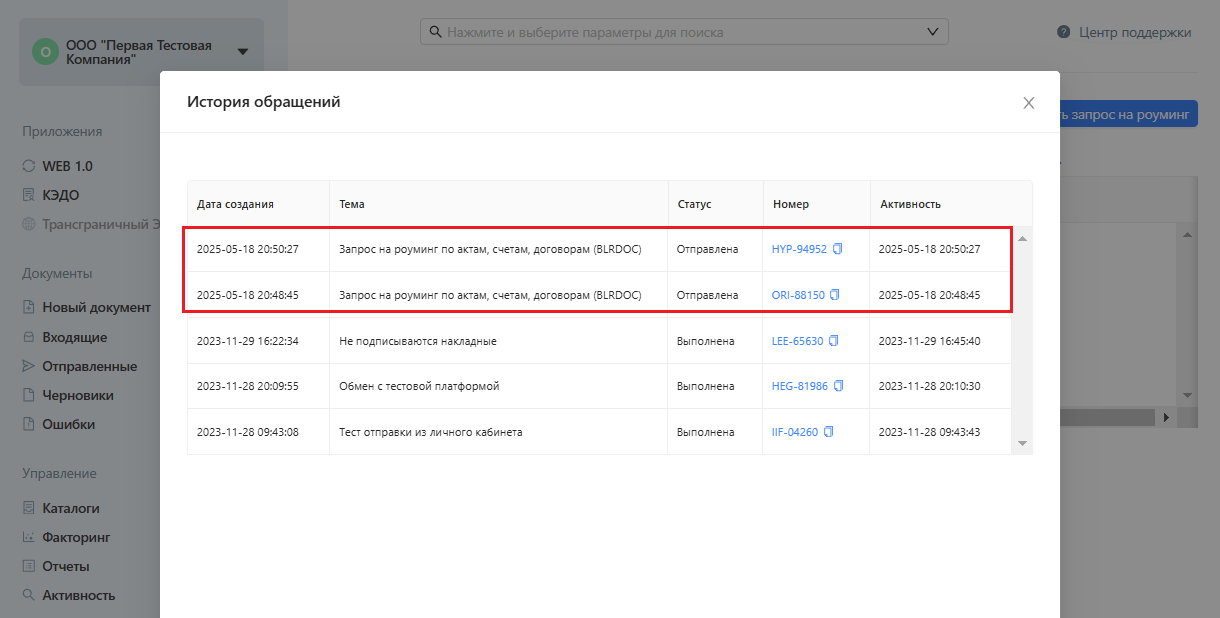Click the Активность column header
1220x618 pixels.
coord(951,204)
